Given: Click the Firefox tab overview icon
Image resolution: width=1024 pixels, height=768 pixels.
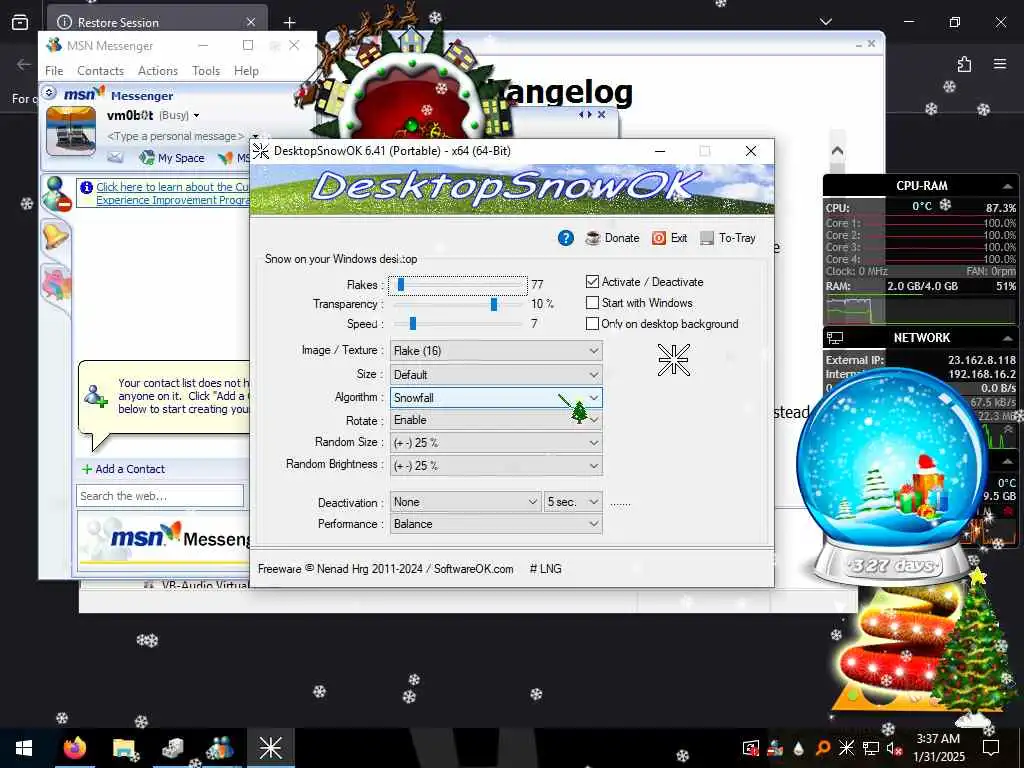Looking at the screenshot, I should click(x=20, y=22).
